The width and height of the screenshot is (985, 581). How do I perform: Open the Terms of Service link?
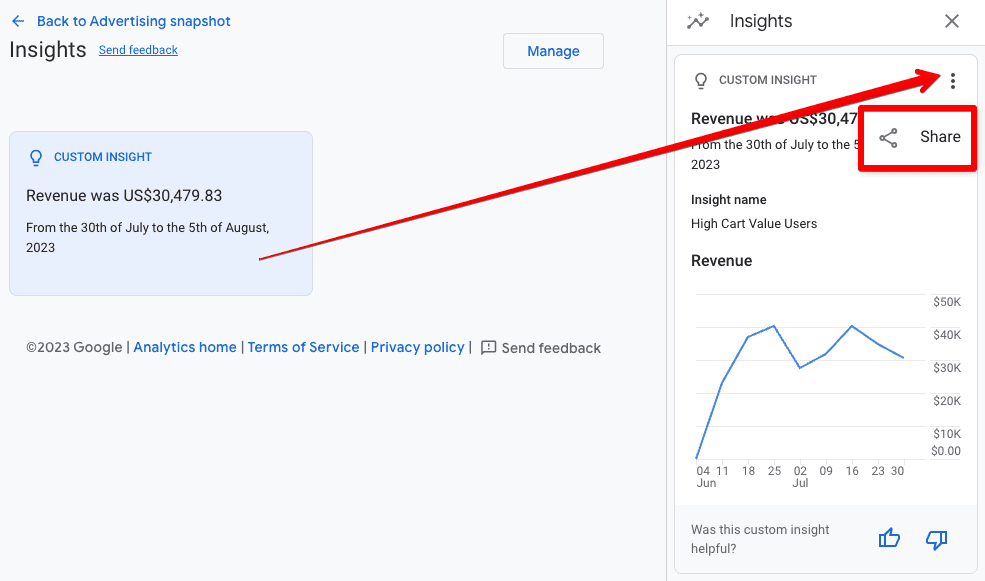[x=303, y=347]
